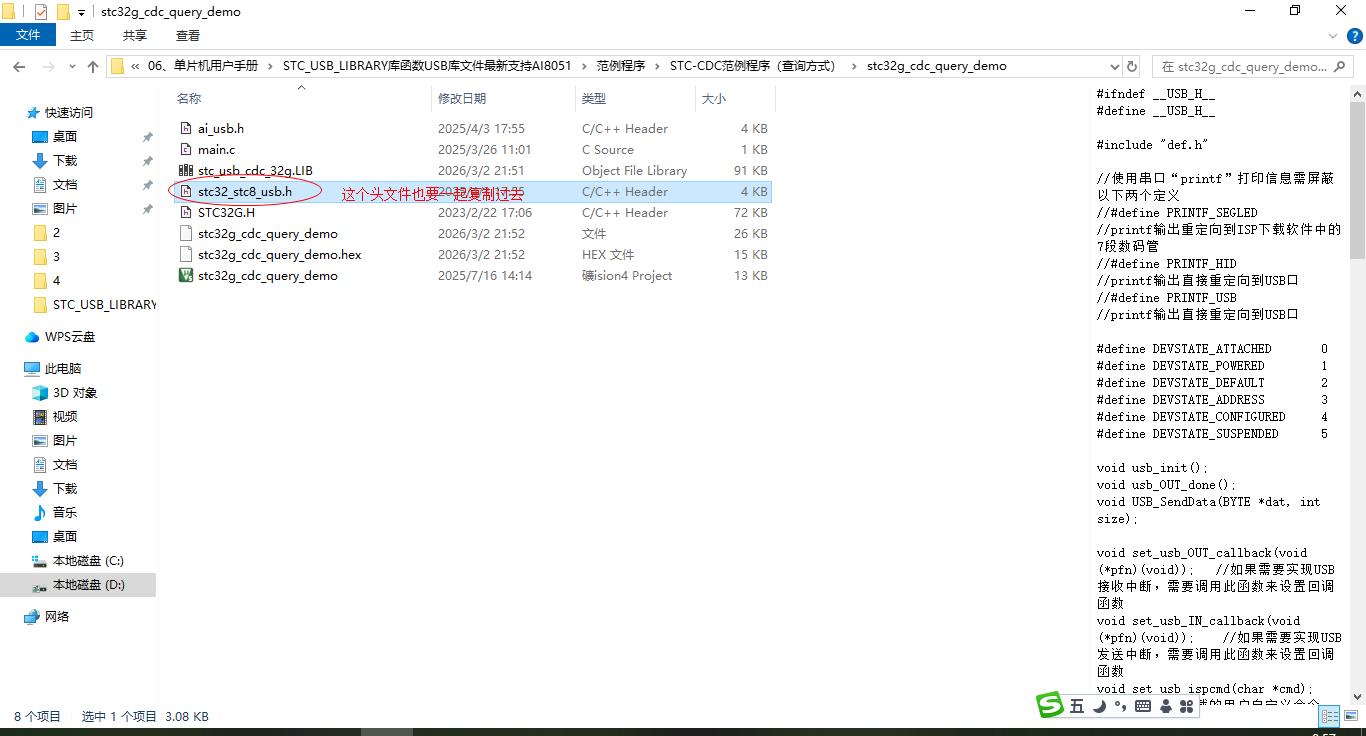Switch to details view using status bar toggle
This screenshot has width=1366, height=736.
tap(1329, 716)
